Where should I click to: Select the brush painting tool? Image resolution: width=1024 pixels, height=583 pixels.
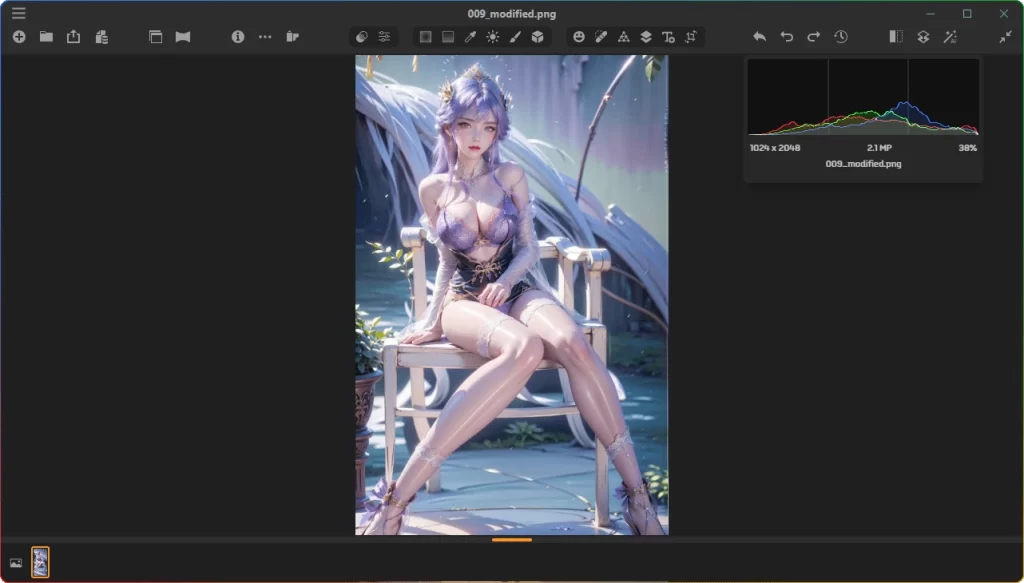coord(515,37)
